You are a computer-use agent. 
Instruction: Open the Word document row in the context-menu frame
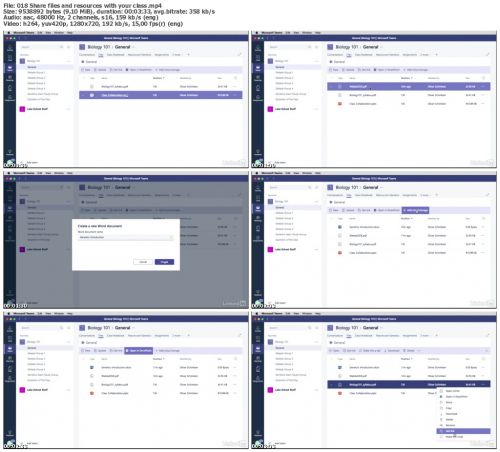[x=409, y=367]
